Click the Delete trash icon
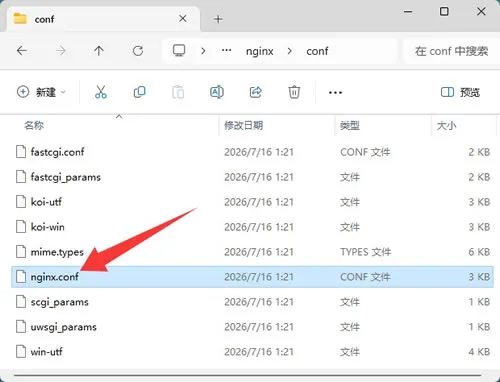The image size is (500, 382). (294, 92)
